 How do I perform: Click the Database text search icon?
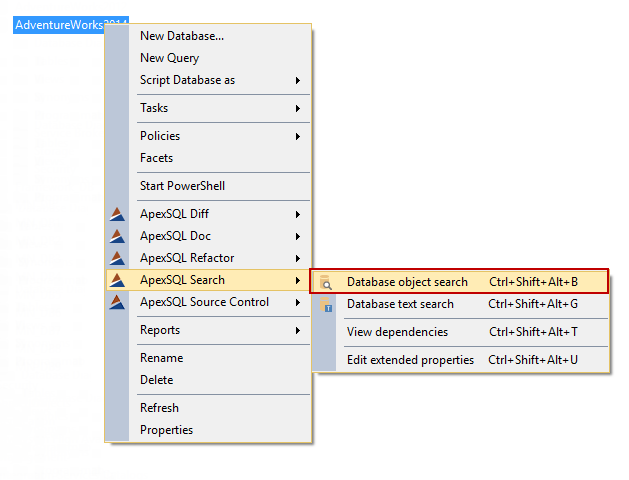(x=326, y=304)
